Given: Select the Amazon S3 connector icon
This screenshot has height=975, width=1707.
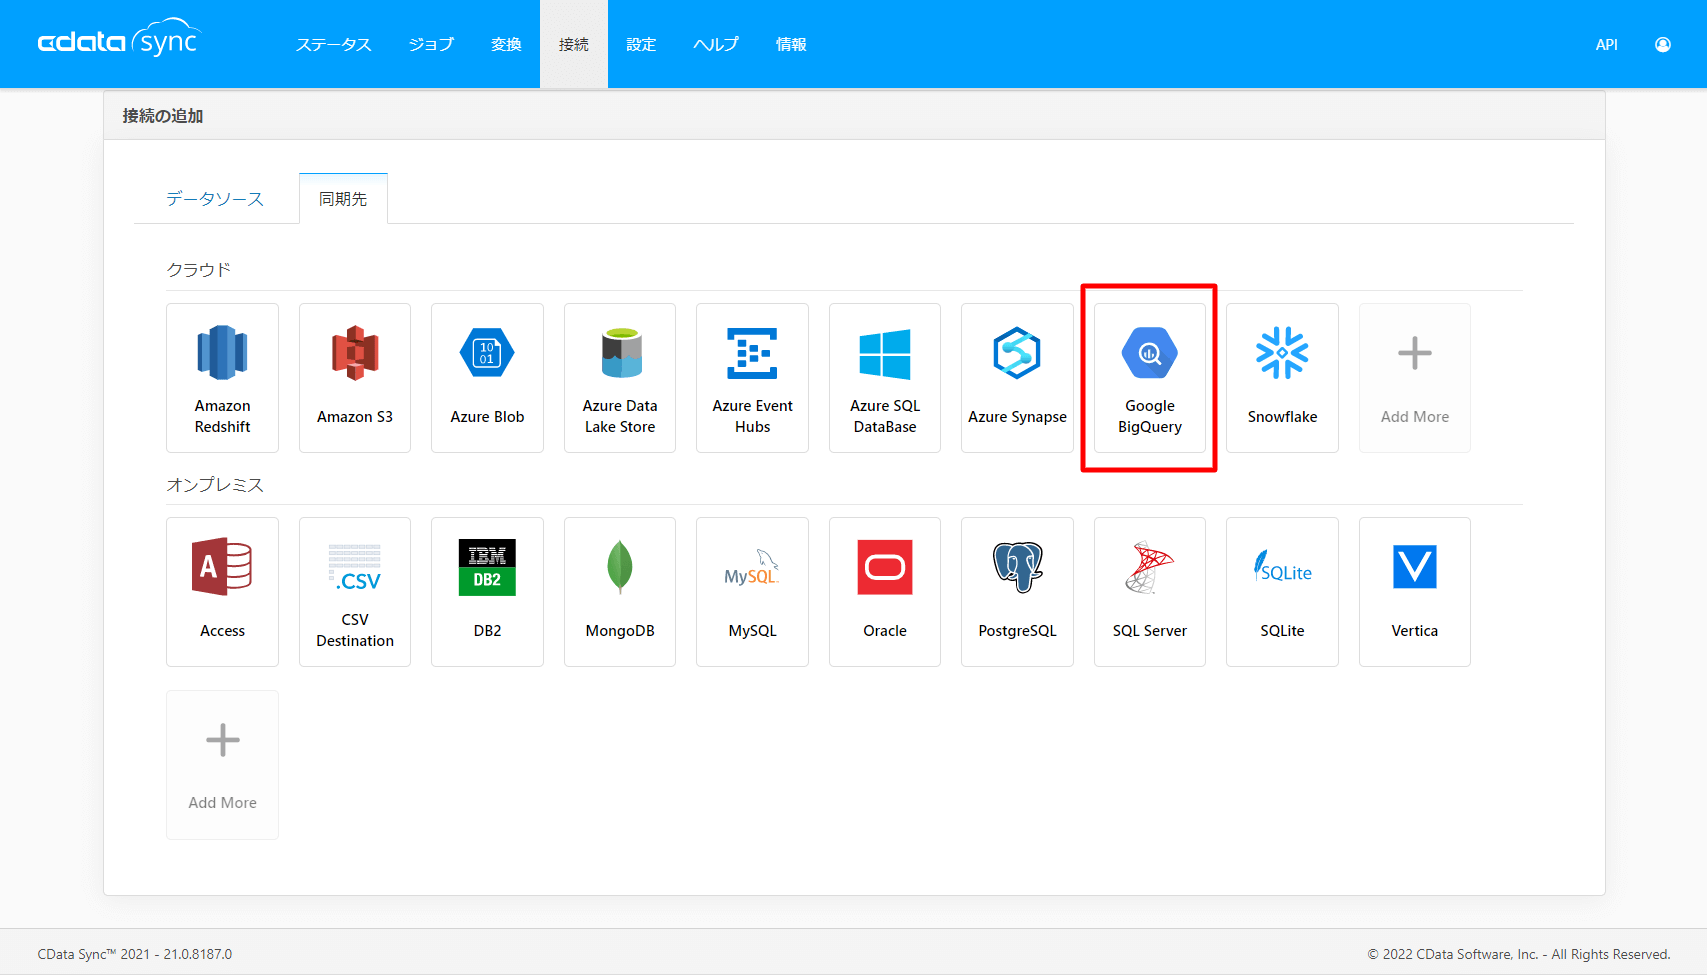Looking at the screenshot, I should pyautogui.click(x=355, y=353).
